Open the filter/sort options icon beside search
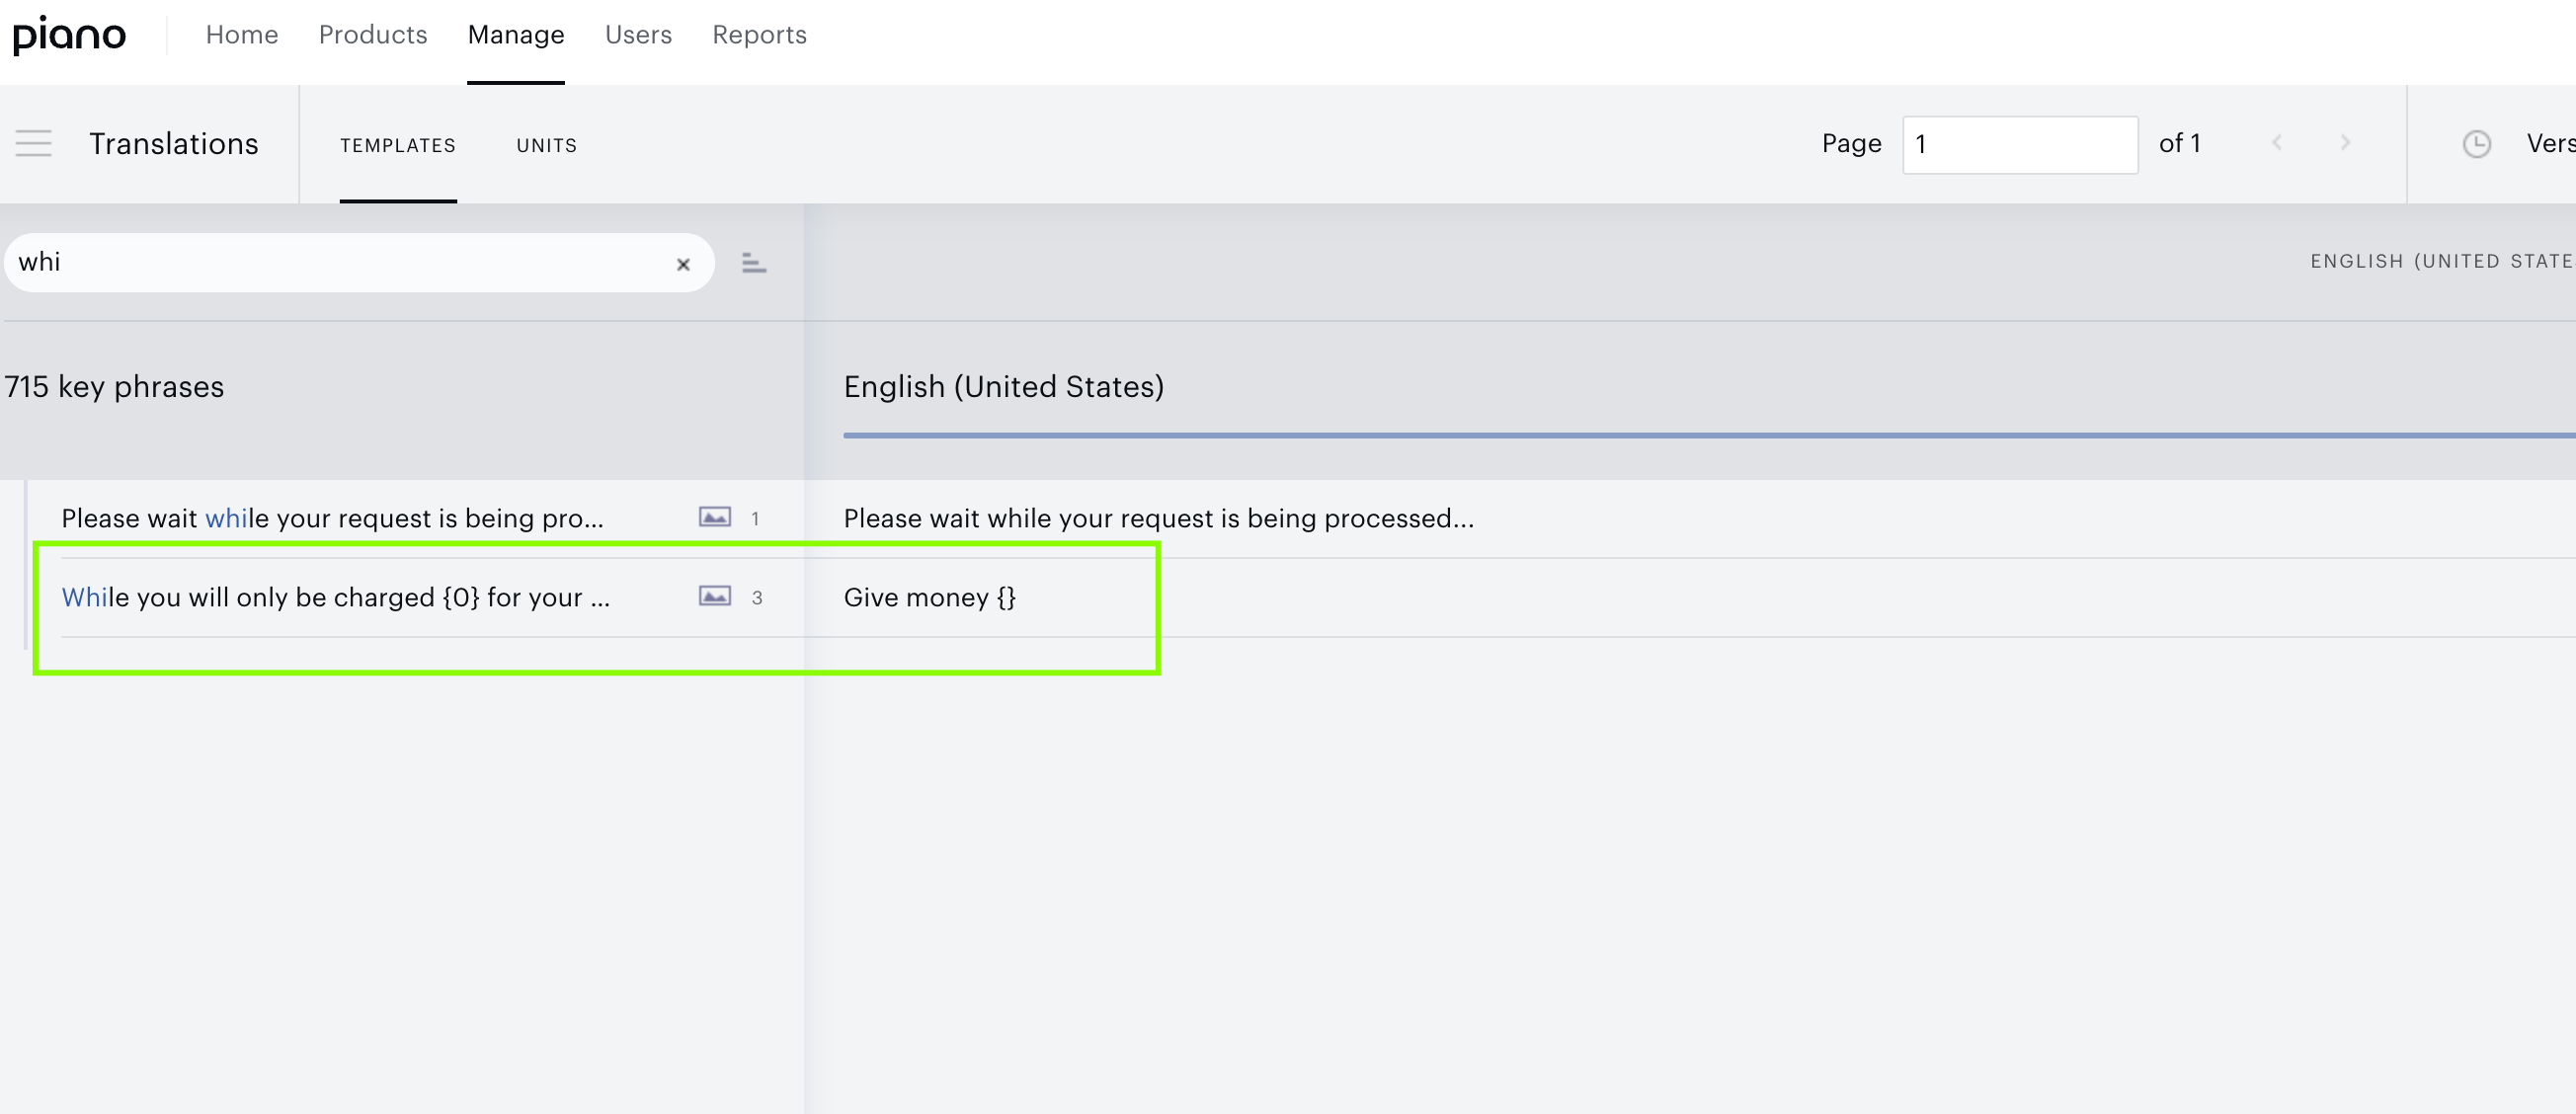The image size is (2576, 1114). click(754, 264)
